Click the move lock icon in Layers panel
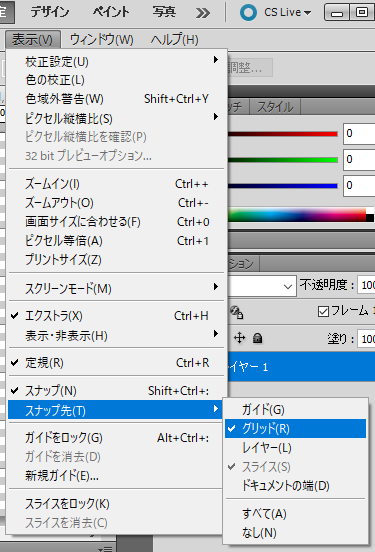 239,338
